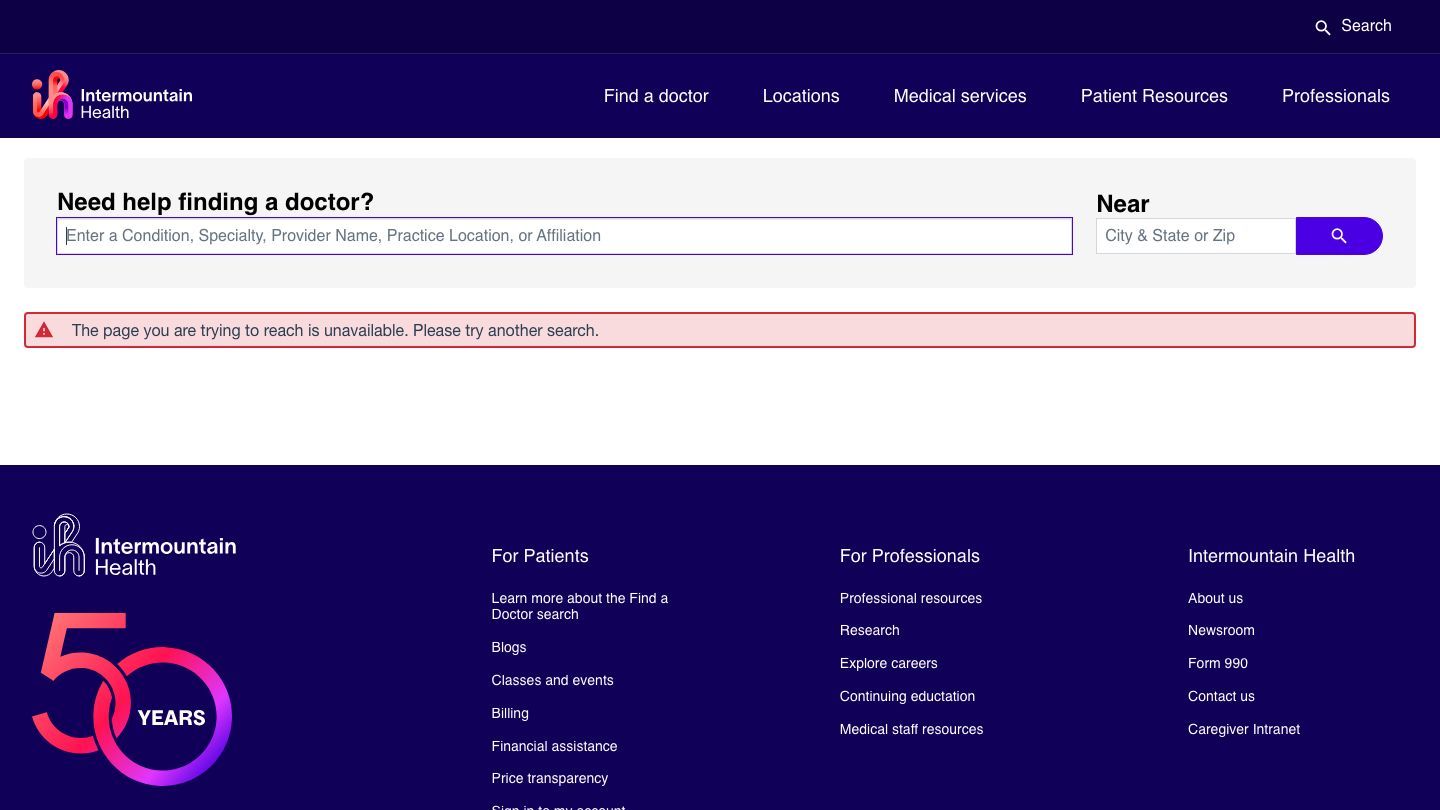Visit the Explore careers link
The image size is (1440, 810).
click(888, 664)
